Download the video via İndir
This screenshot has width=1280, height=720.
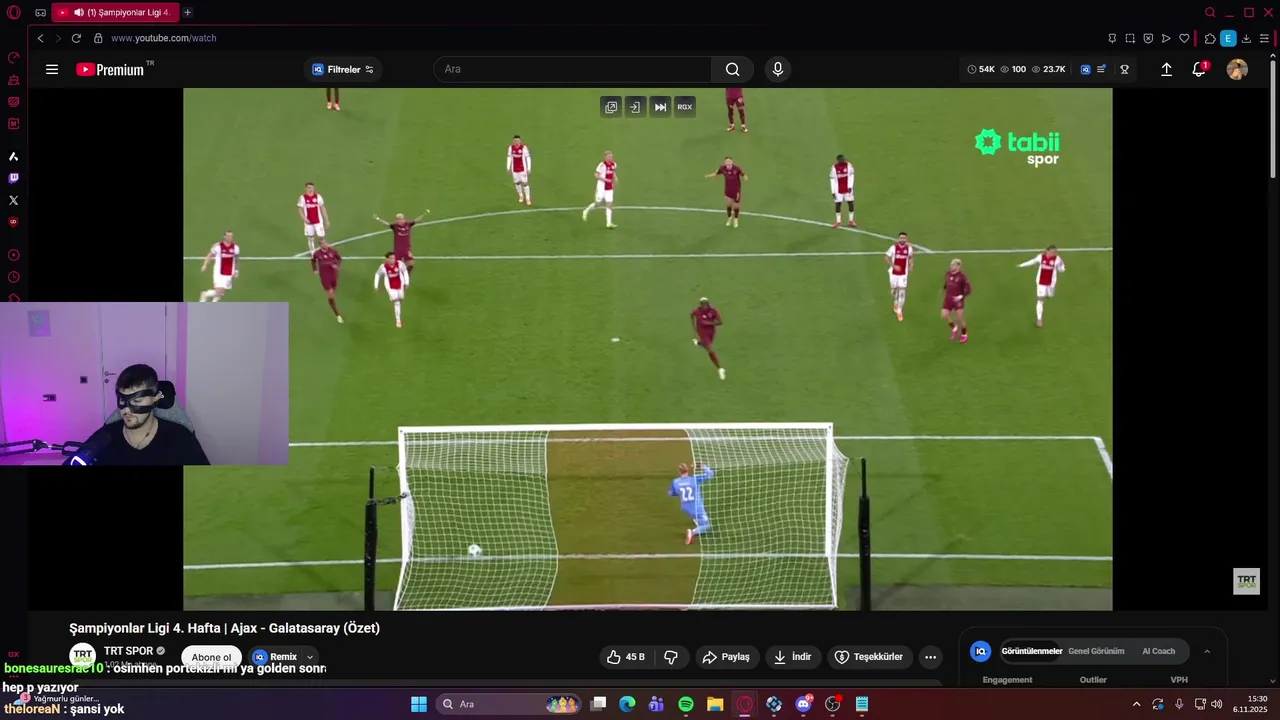point(793,657)
